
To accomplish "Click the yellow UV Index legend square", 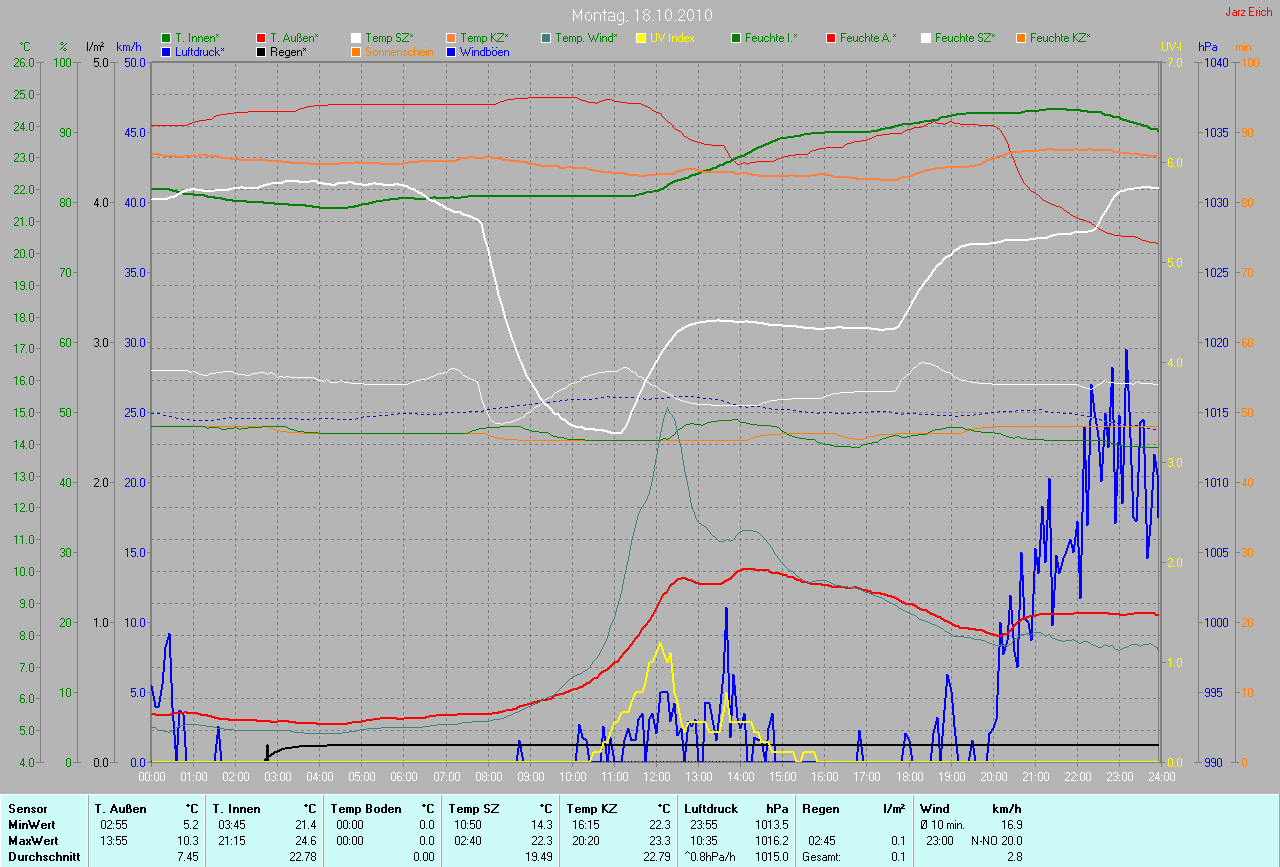I will (641, 38).
